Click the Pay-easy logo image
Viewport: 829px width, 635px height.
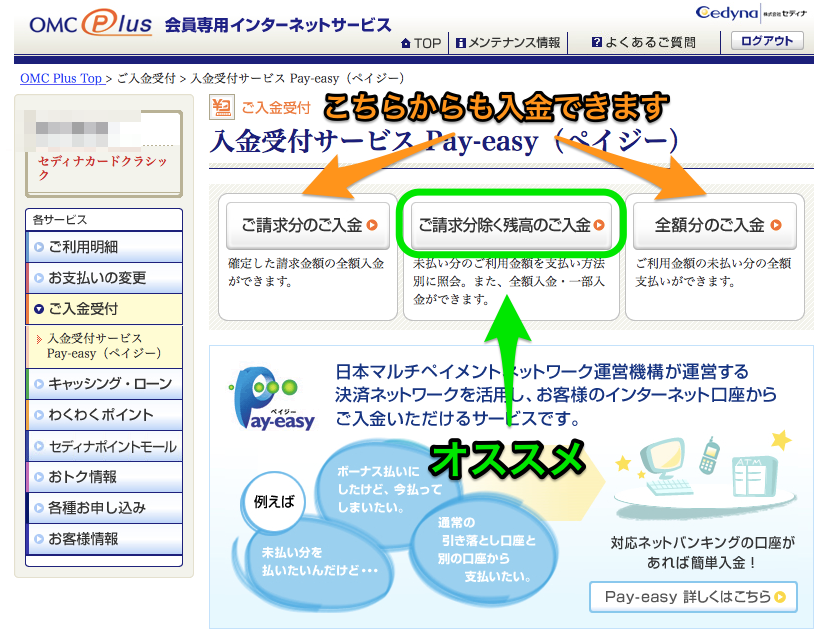pos(273,399)
